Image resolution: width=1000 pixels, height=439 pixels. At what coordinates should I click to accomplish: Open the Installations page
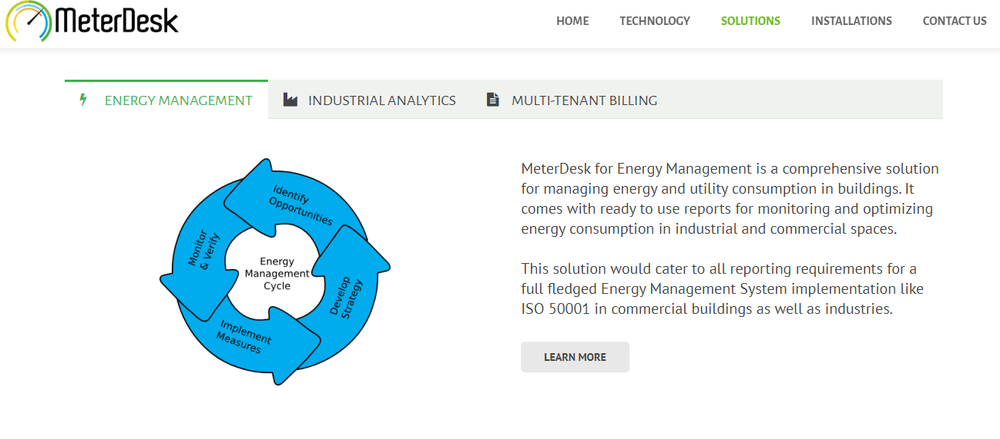tap(851, 21)
